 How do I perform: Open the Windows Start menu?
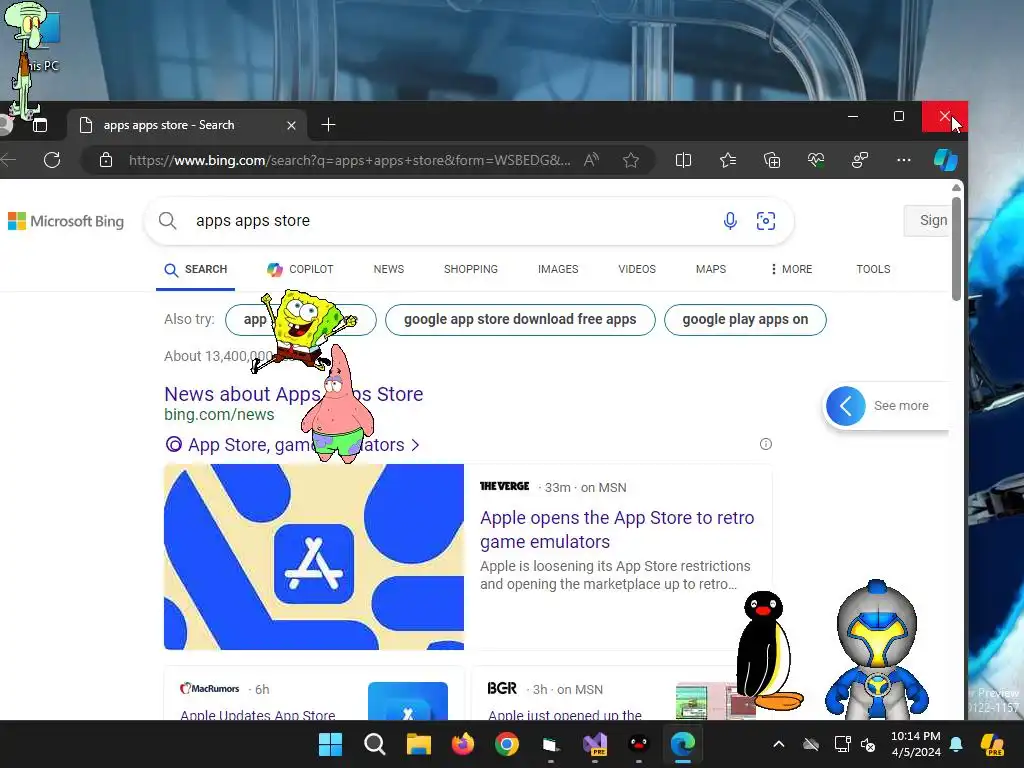pos(330,744)
